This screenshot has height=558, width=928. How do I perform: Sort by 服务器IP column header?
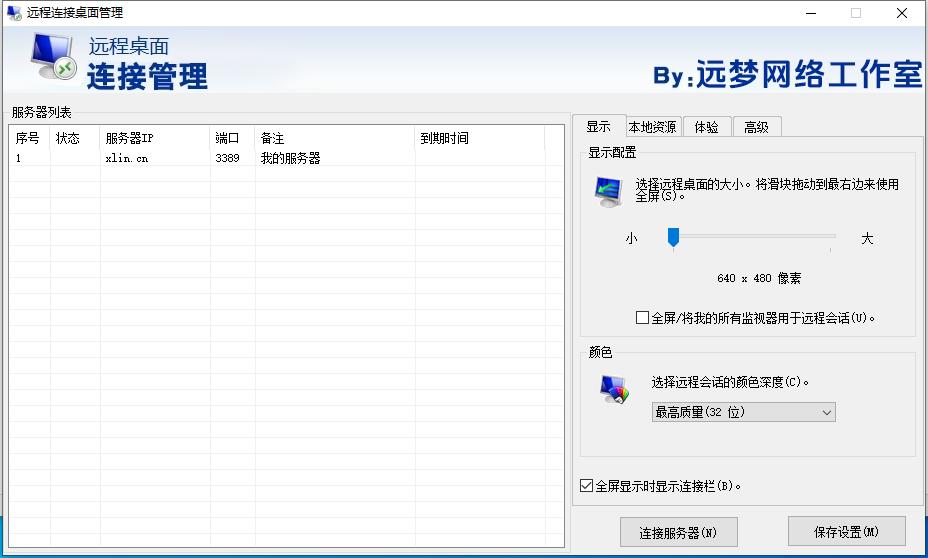pyautogui.click(x=154, y=138)
